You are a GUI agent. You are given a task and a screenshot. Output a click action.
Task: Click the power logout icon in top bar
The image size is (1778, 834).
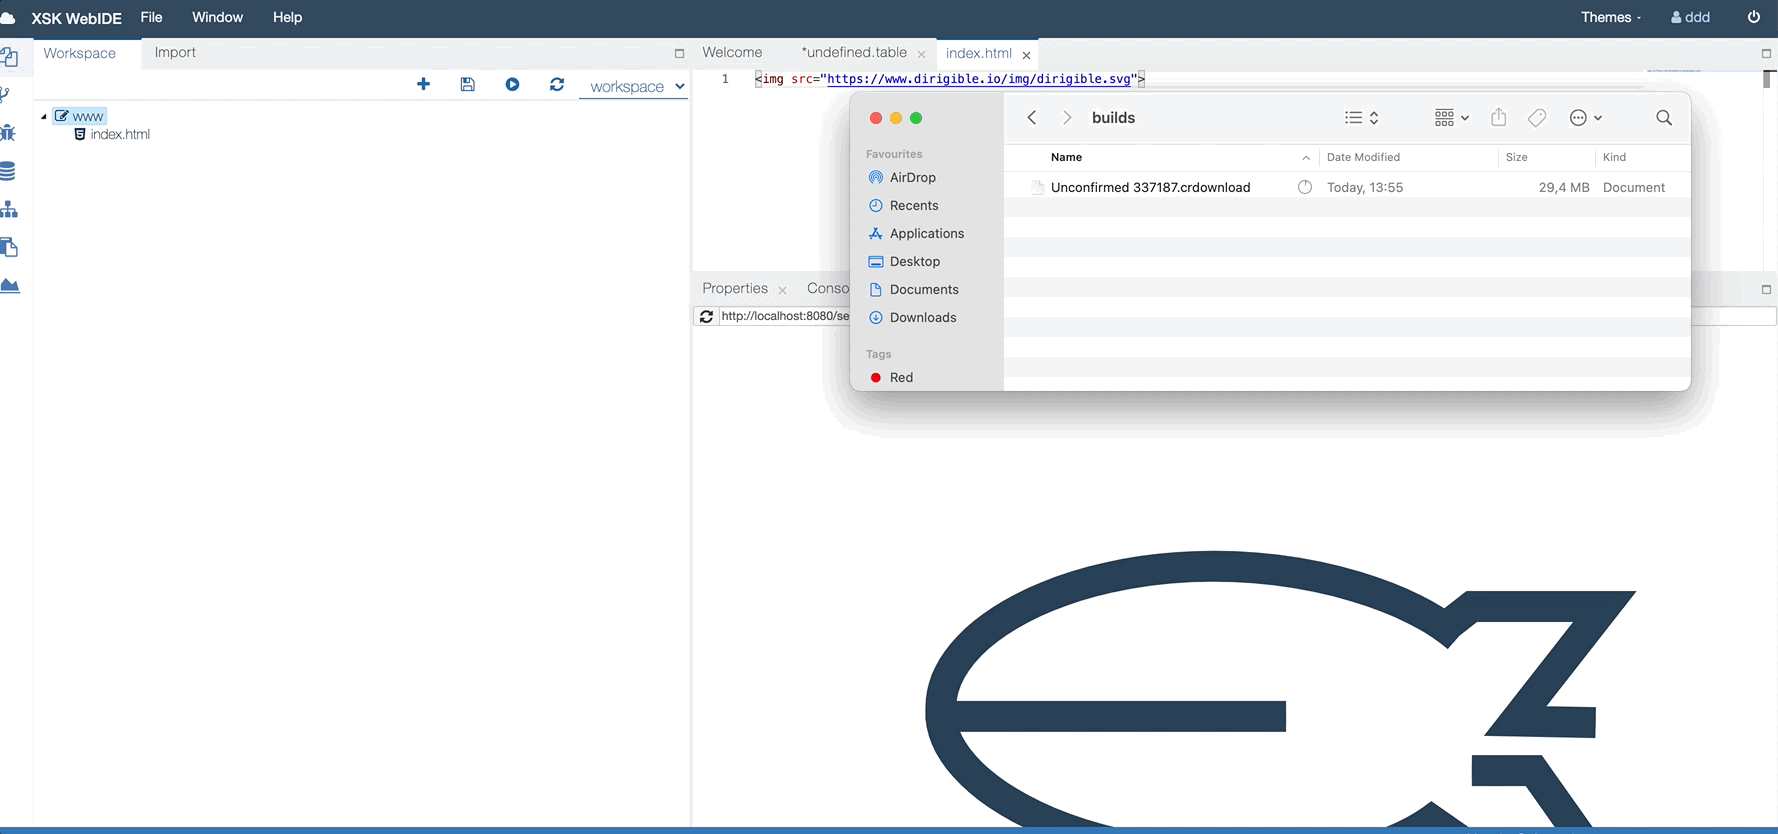tap(1754, 17)
